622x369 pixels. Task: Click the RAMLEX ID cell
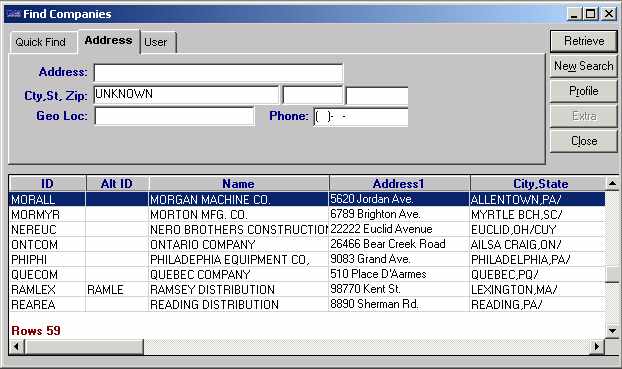[47, 290]
